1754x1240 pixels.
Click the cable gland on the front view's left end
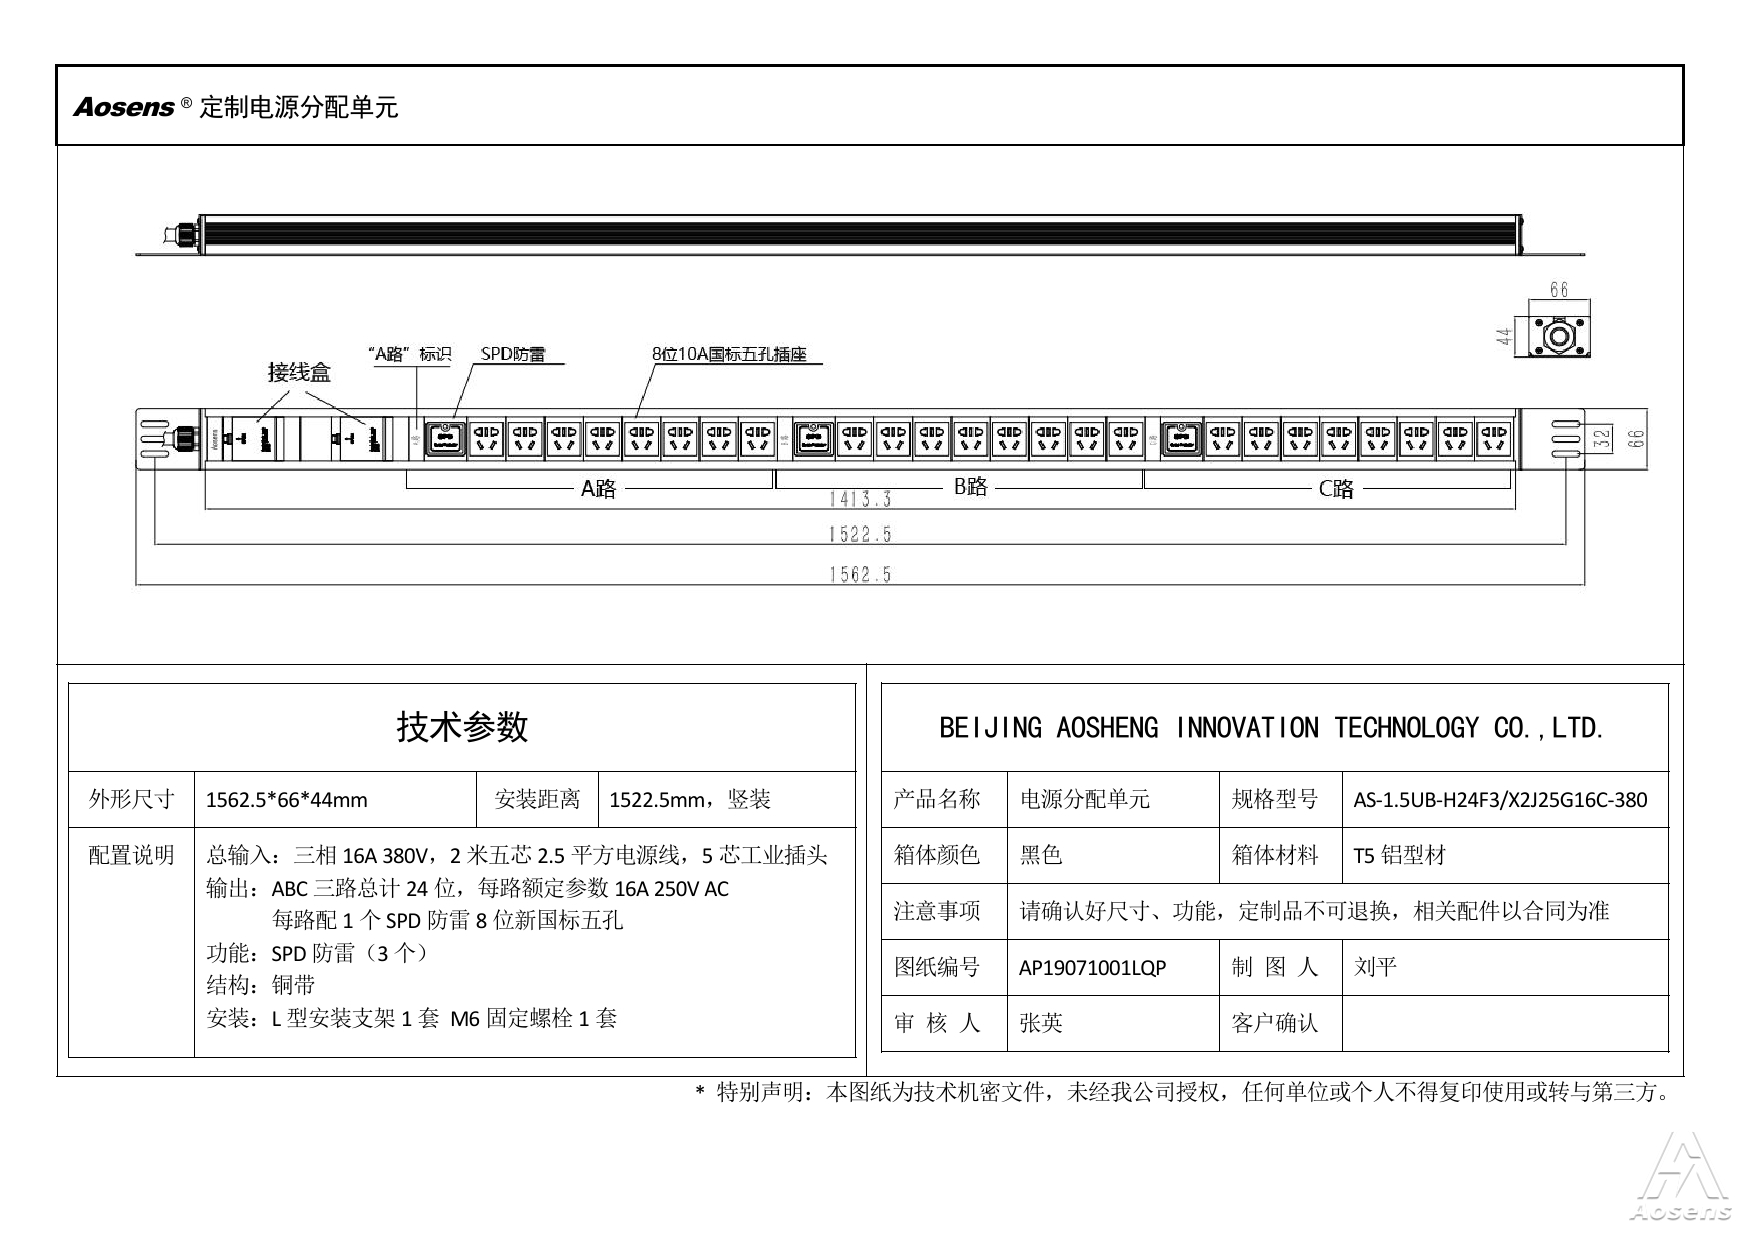(183, 438)
